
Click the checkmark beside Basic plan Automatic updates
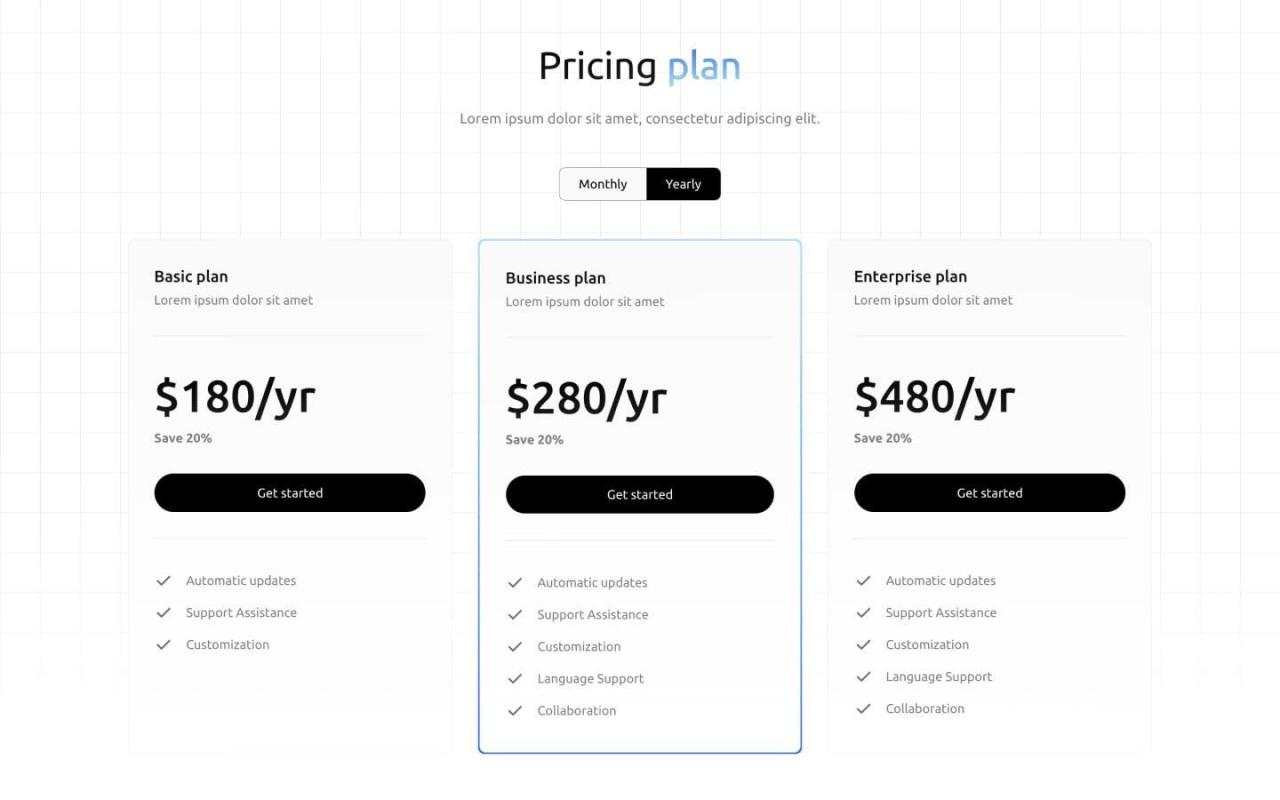click(163, 580)
